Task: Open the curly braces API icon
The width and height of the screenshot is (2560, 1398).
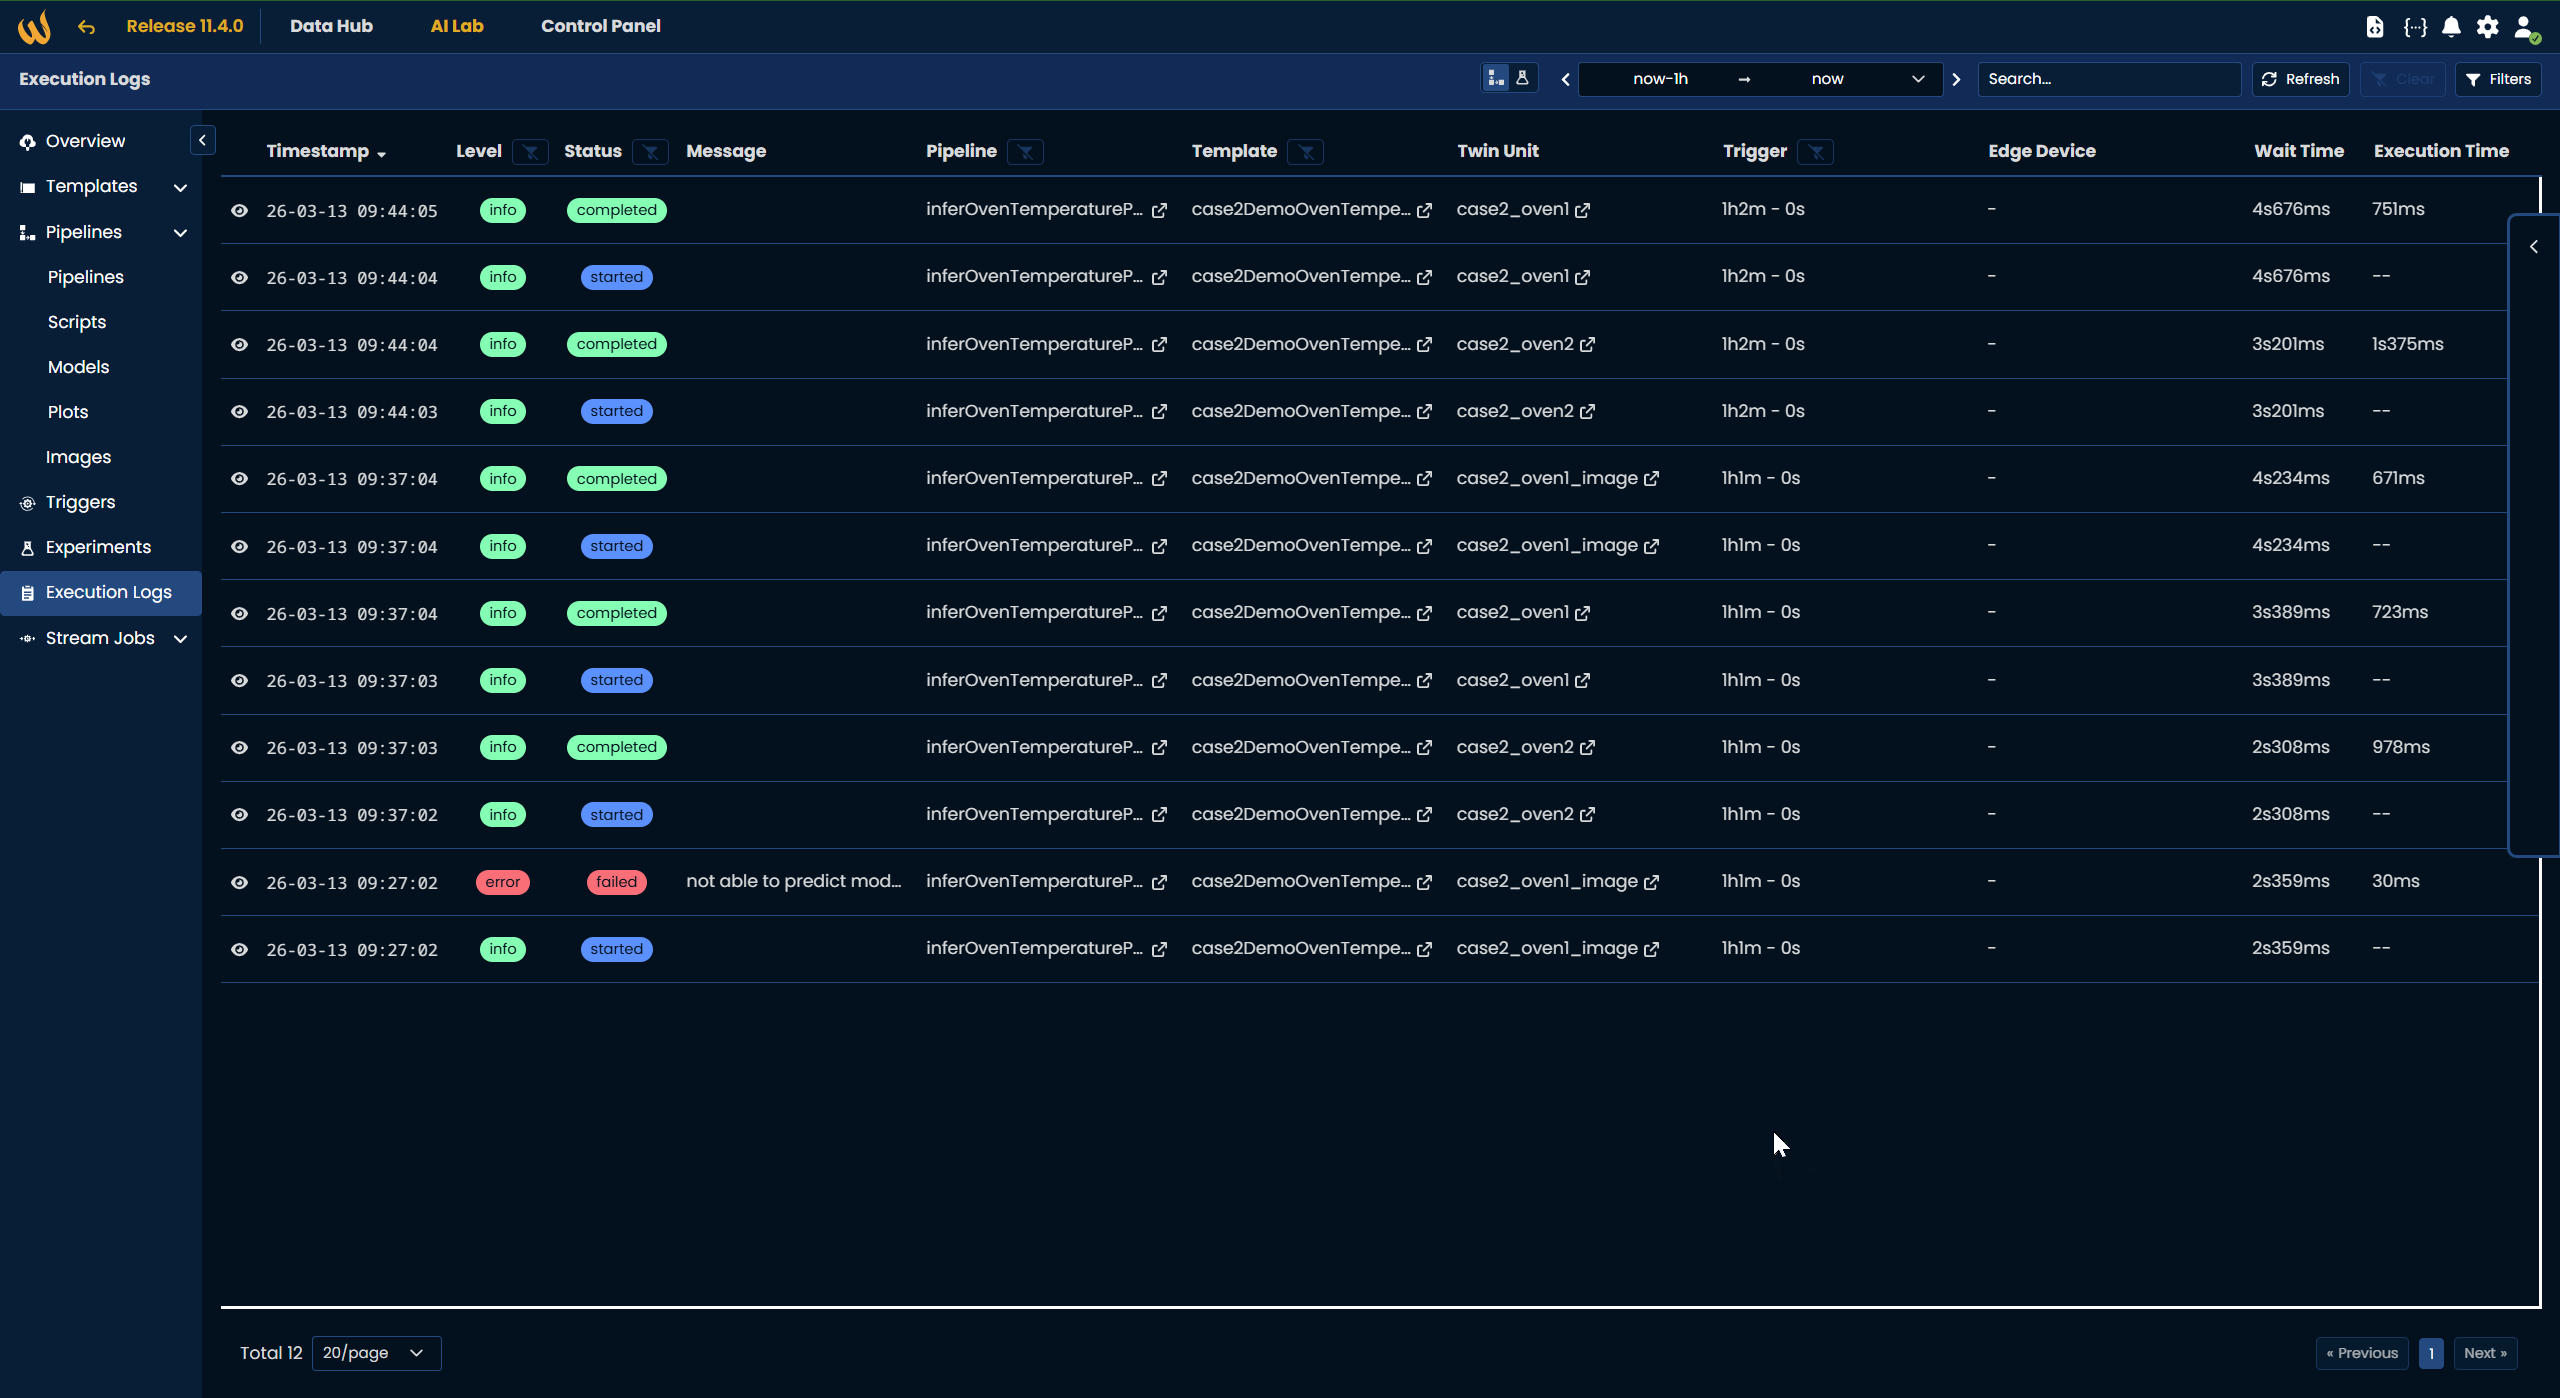Action: [x=2415, y=27]
